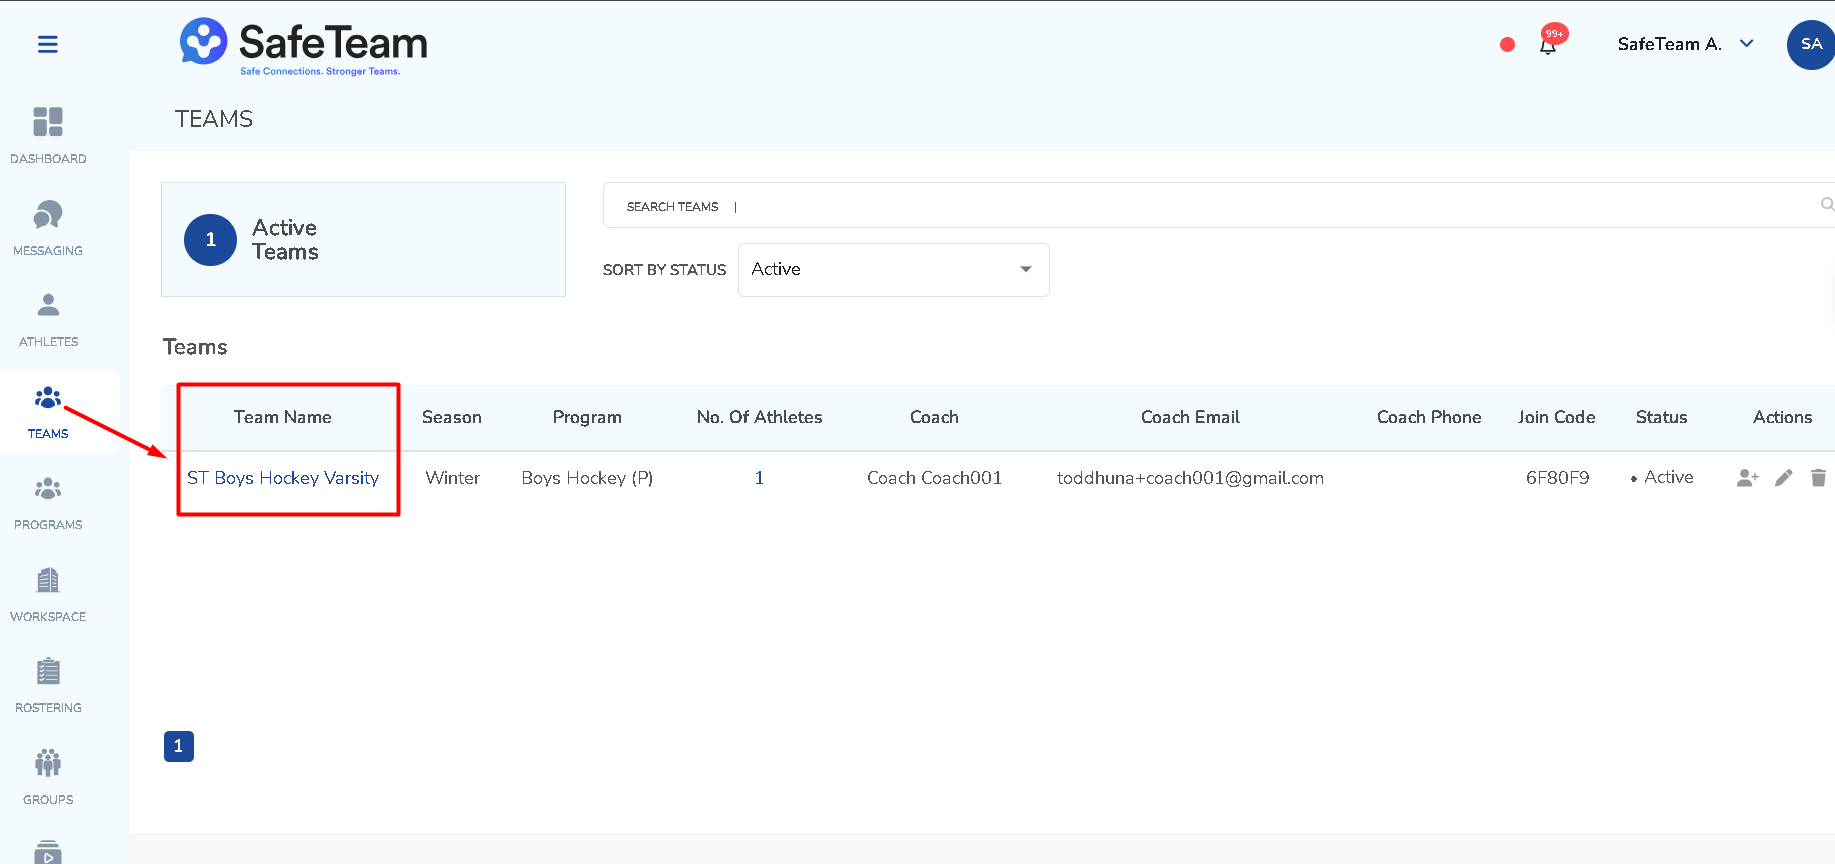Click the Coach column header

click(x=934, y=417)
